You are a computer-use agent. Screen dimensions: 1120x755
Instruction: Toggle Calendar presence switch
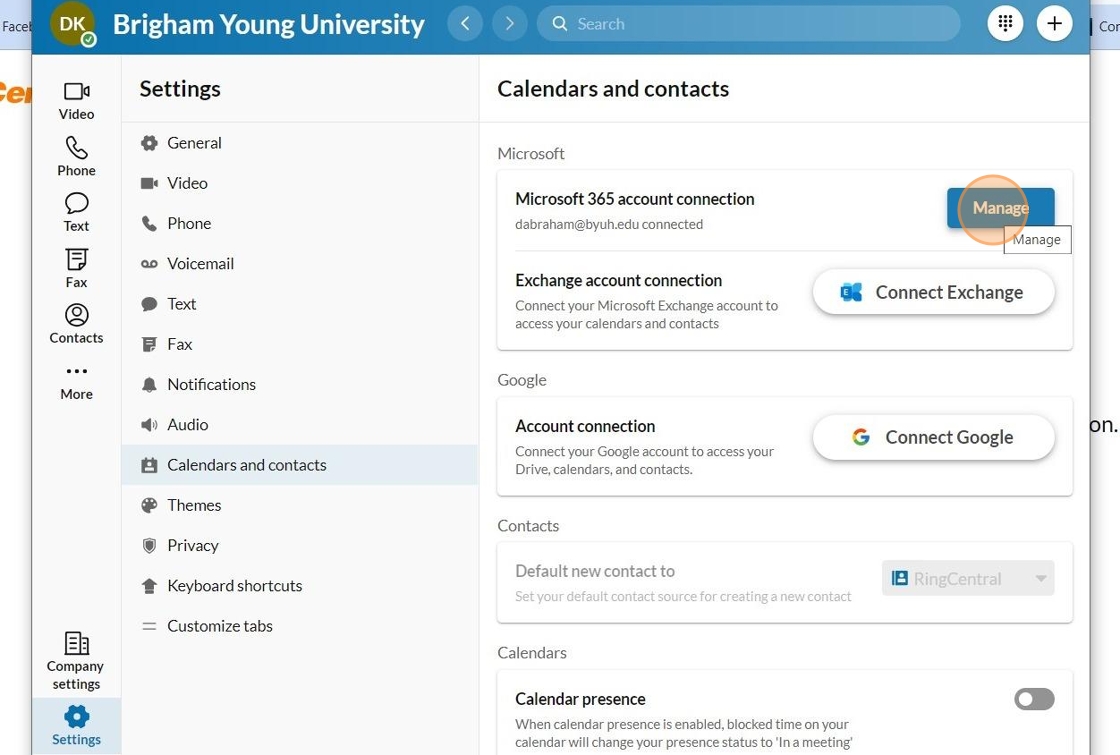[x=1034, y=699]
